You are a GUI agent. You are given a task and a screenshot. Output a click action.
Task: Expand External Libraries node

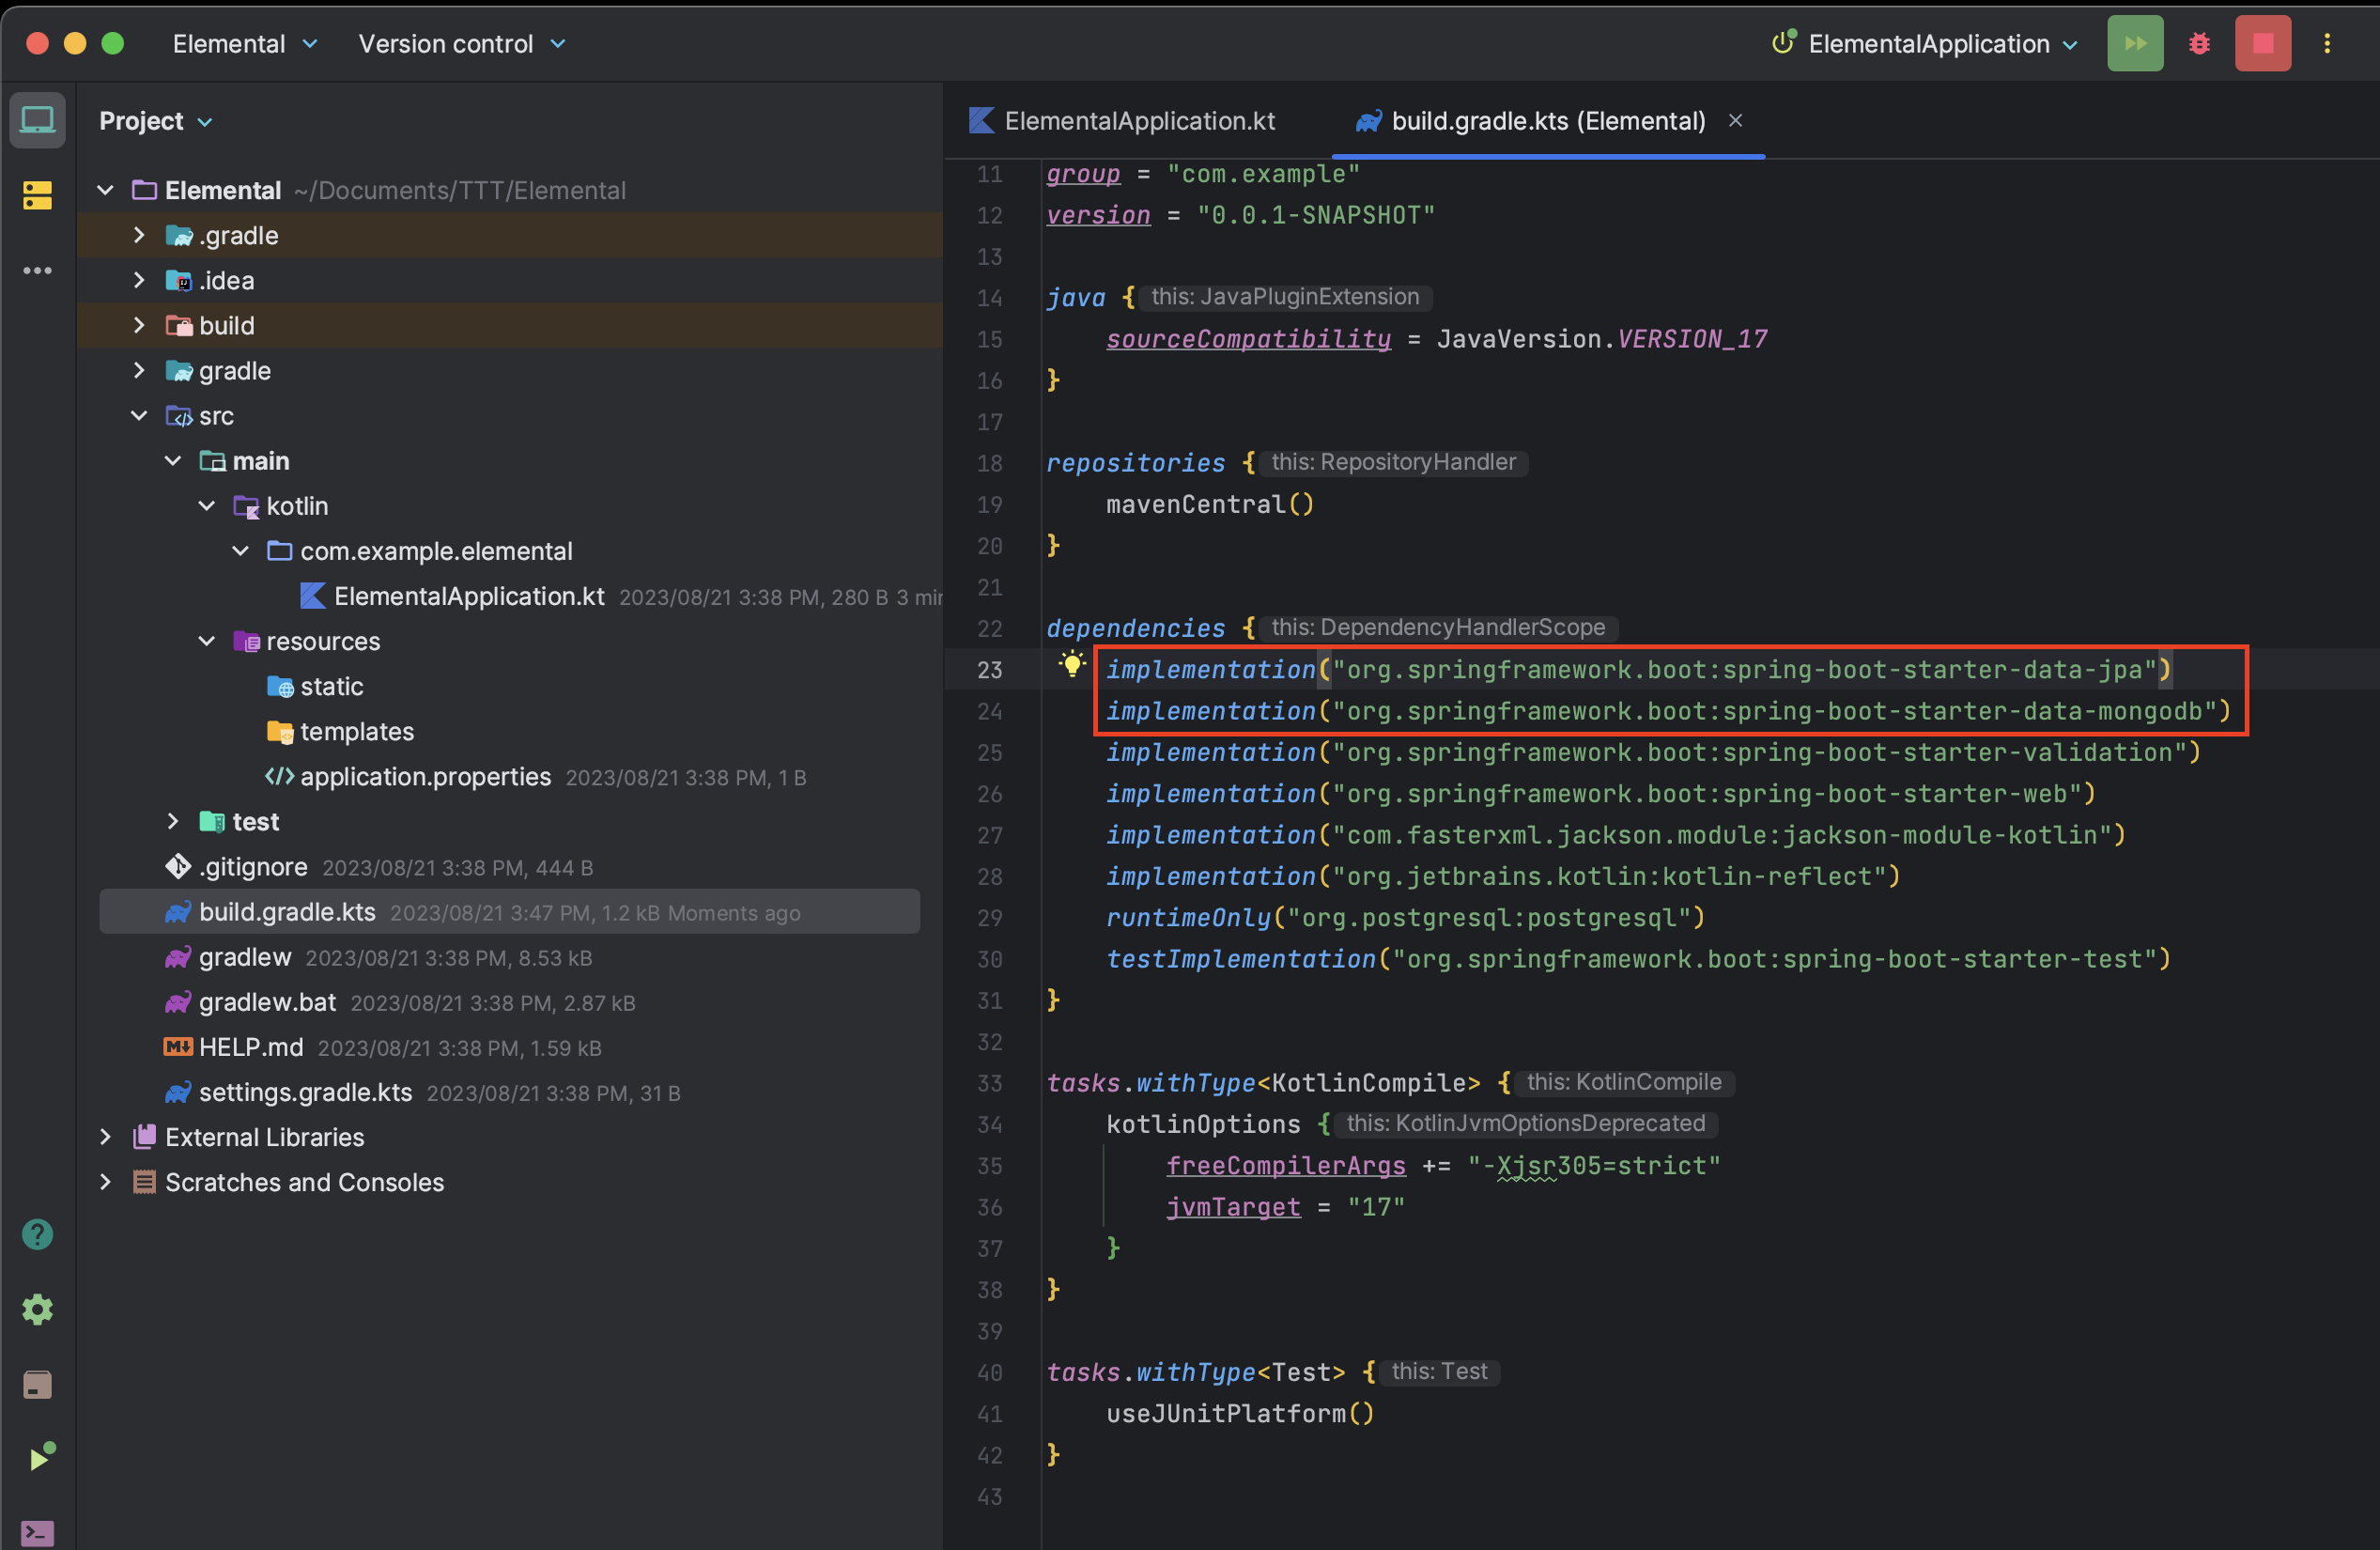[106, 1137]
